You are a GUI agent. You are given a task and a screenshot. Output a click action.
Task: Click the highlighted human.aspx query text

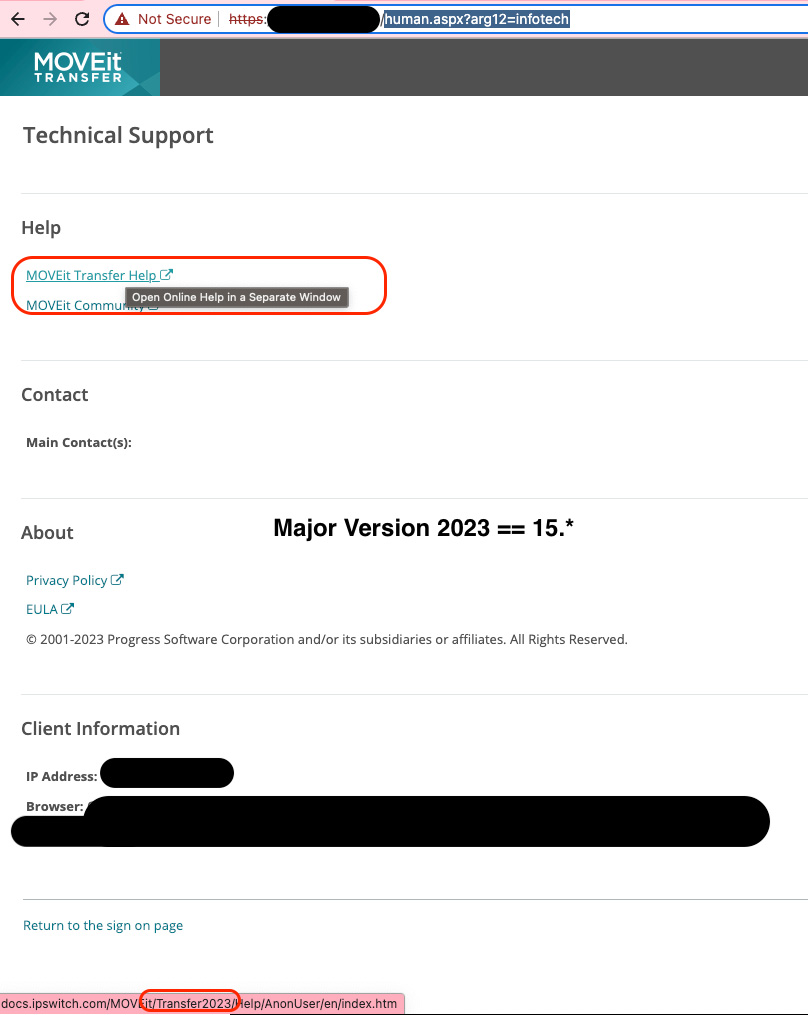coord(477,18)
